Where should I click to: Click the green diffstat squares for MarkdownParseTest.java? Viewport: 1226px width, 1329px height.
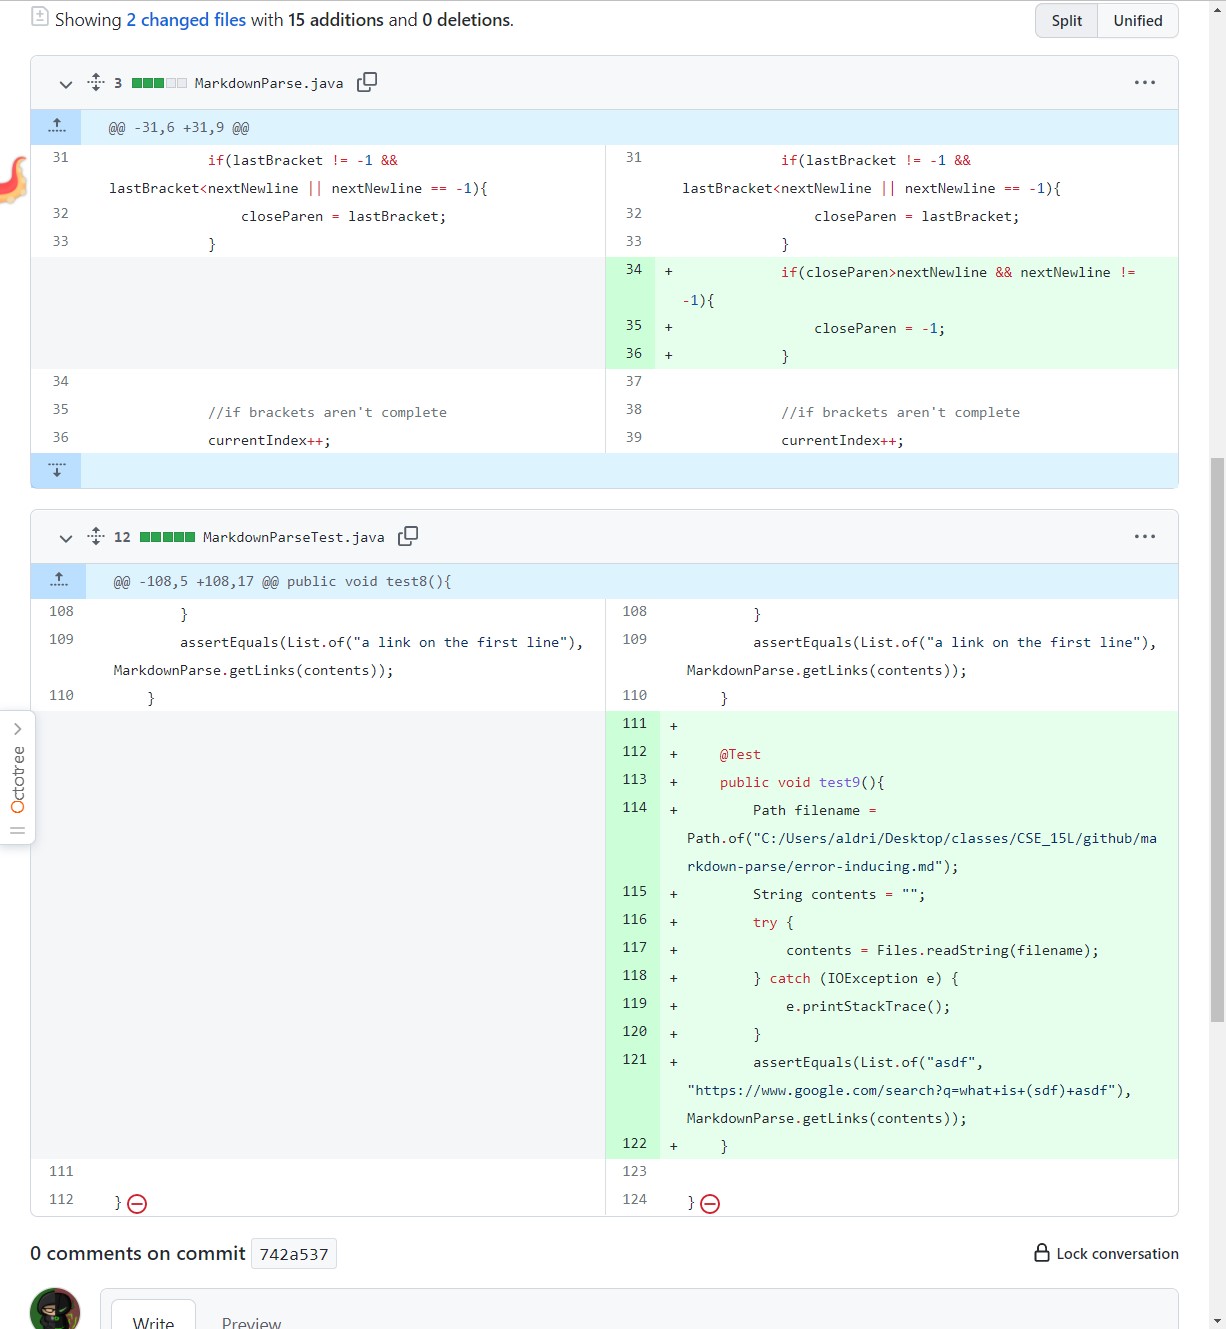point(168,536)
